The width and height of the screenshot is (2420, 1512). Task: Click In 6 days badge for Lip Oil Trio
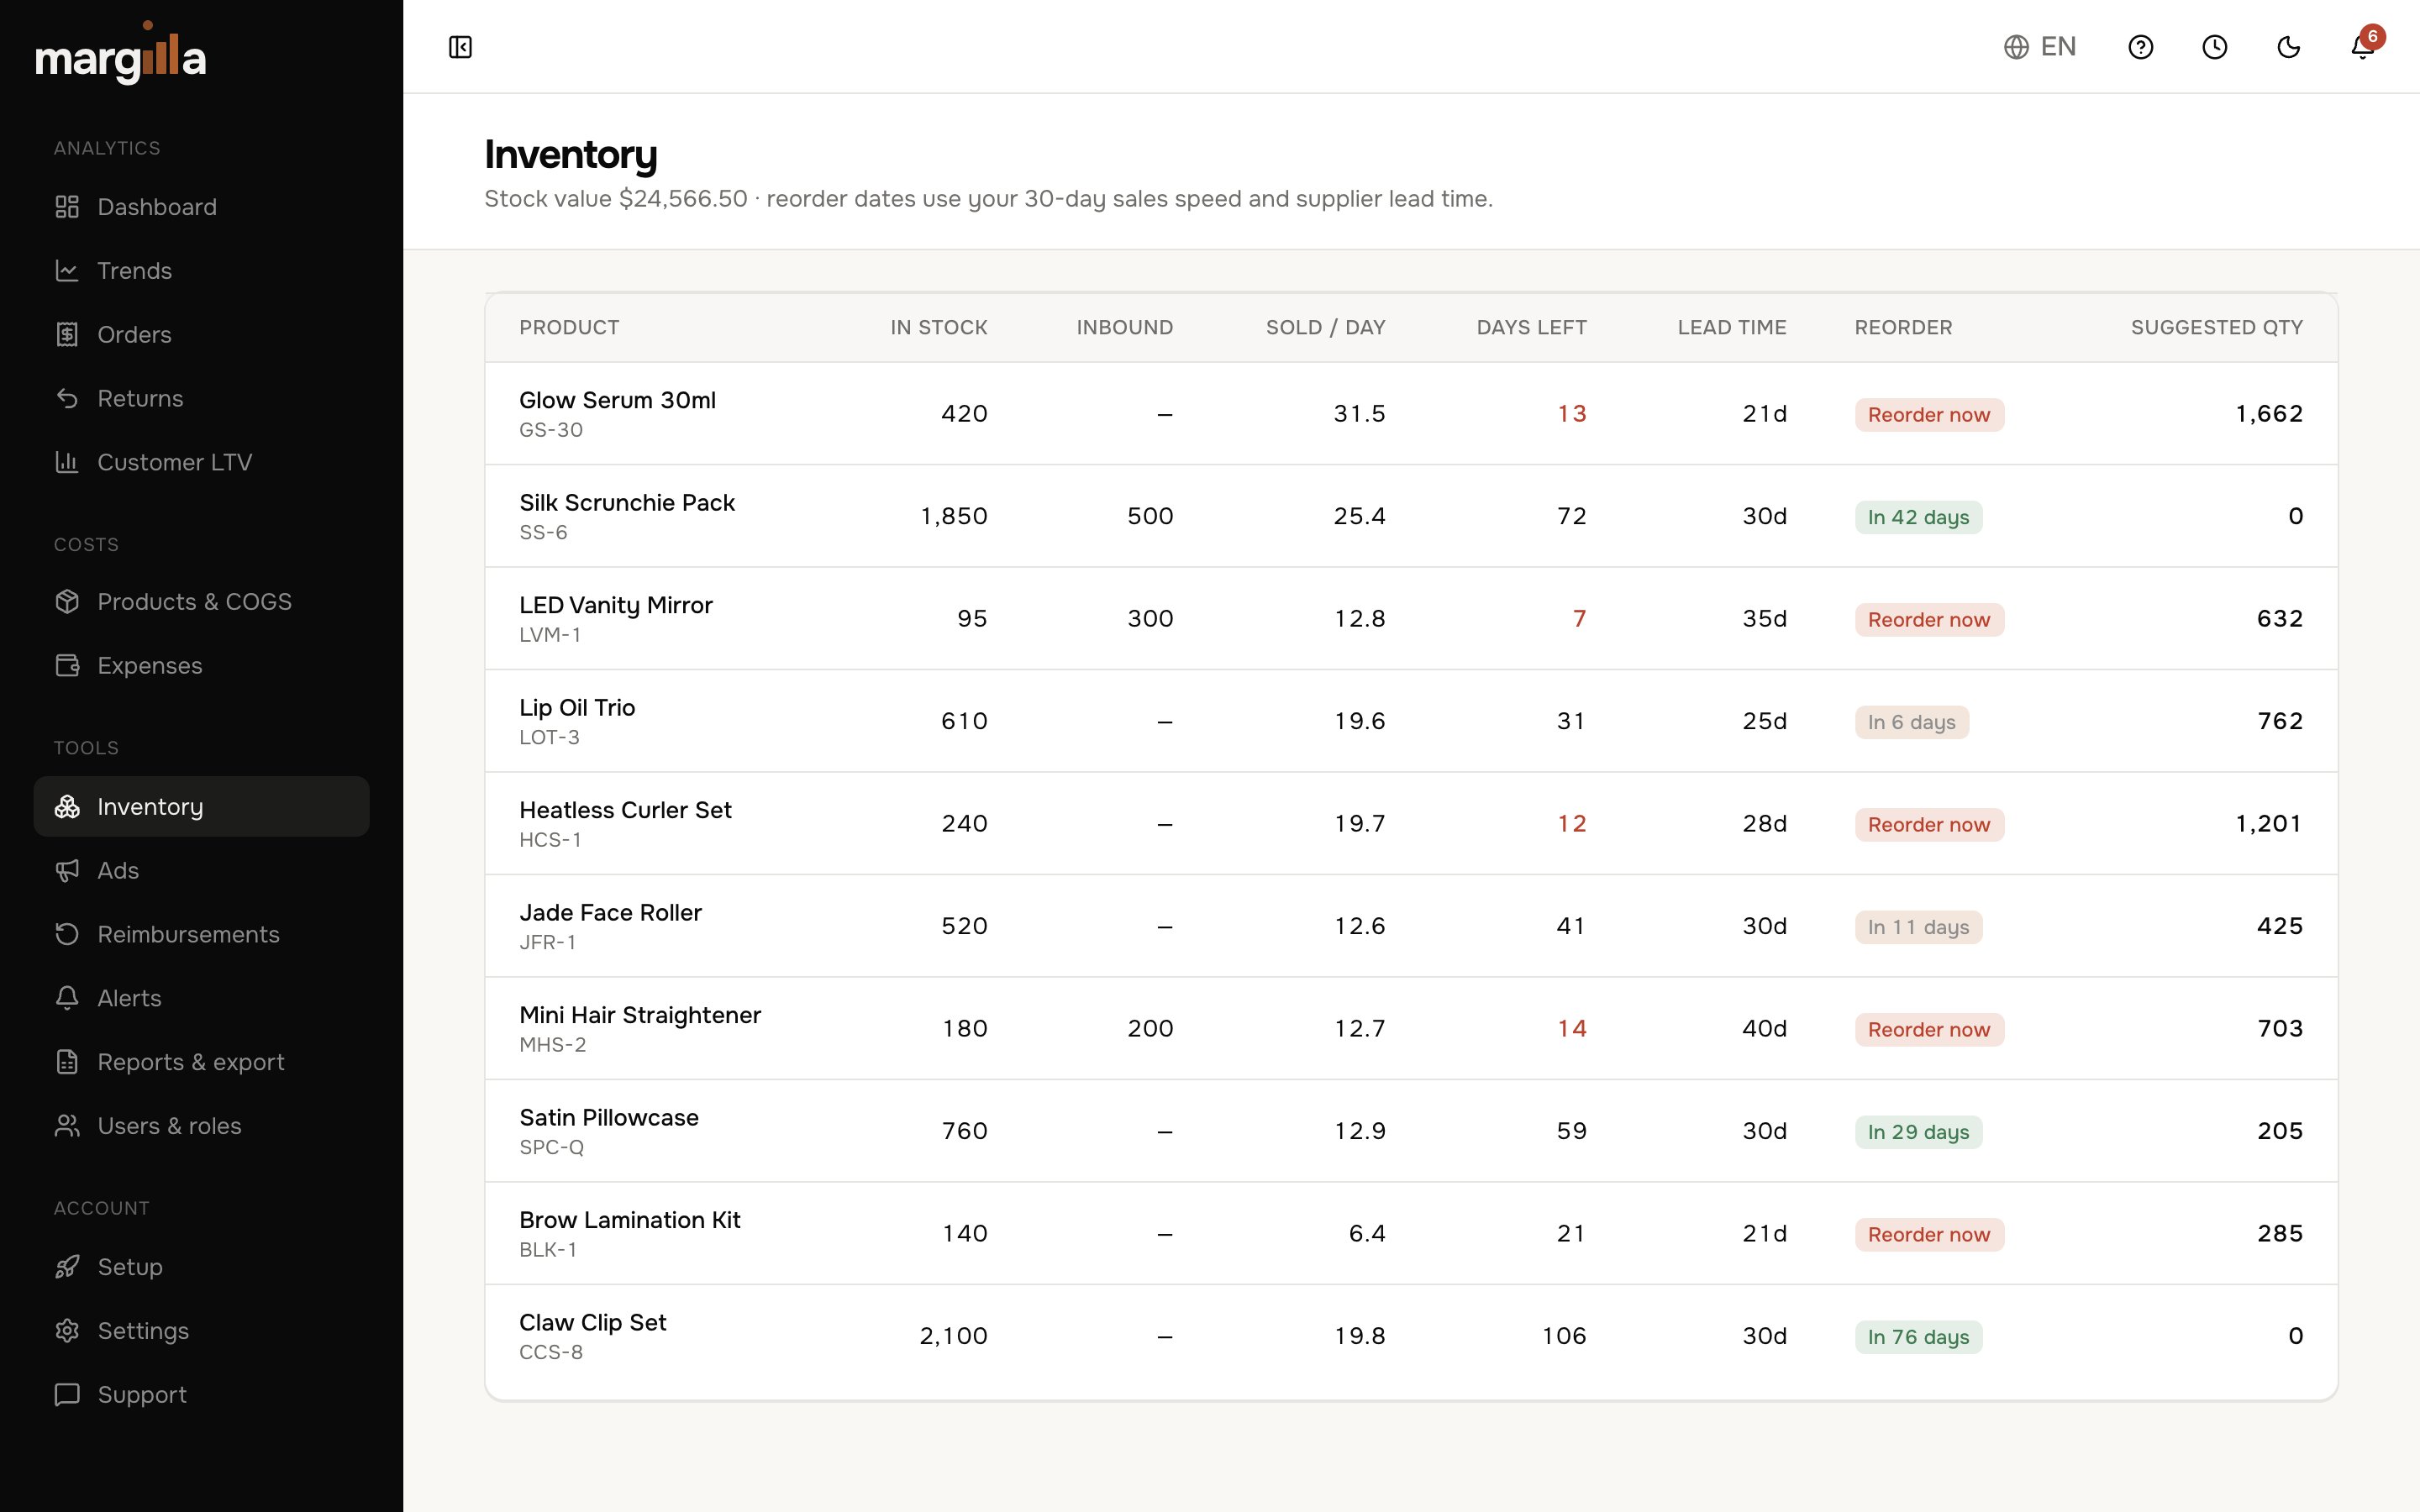click(1911, 723)
